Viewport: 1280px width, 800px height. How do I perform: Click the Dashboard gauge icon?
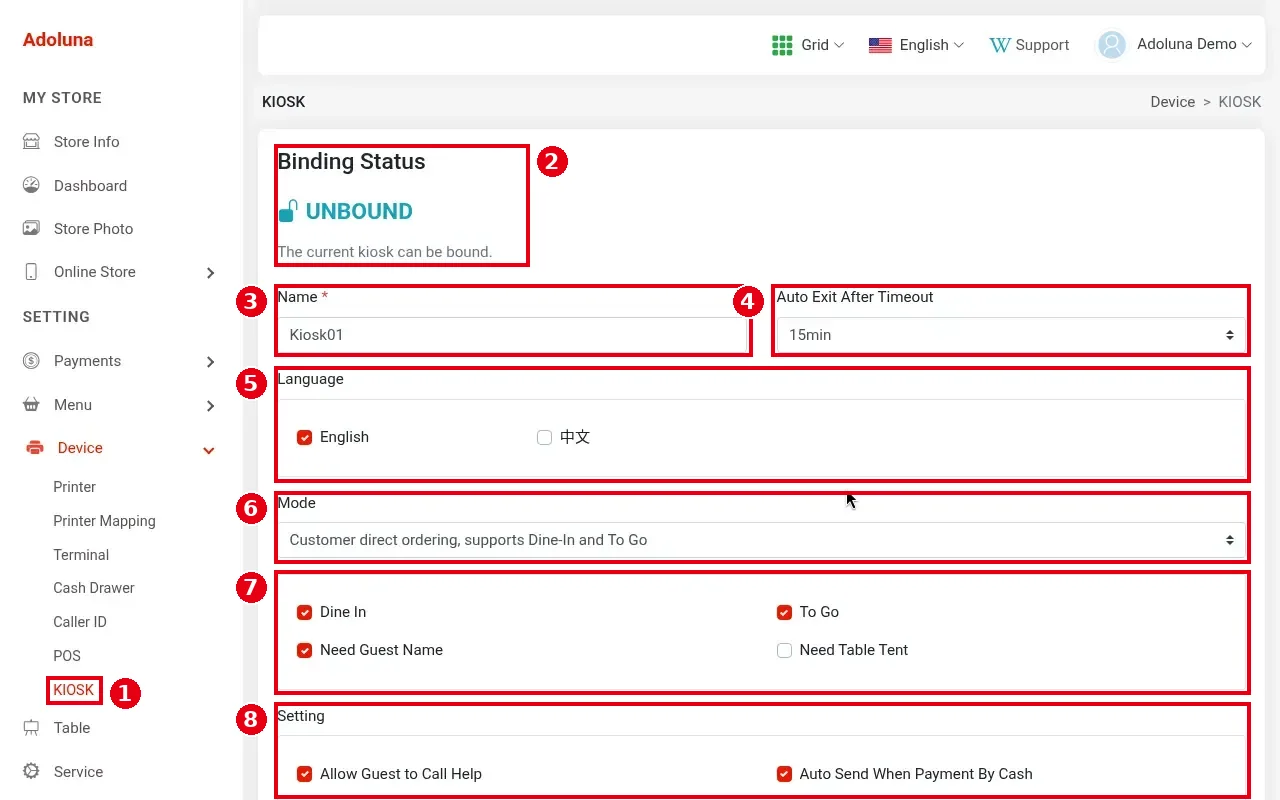click(31, 185)
